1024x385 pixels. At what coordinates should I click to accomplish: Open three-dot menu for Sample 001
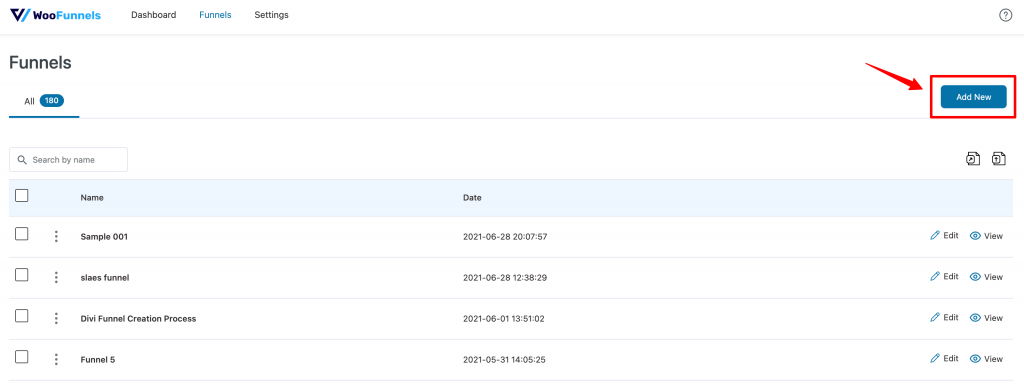(56, 236)
